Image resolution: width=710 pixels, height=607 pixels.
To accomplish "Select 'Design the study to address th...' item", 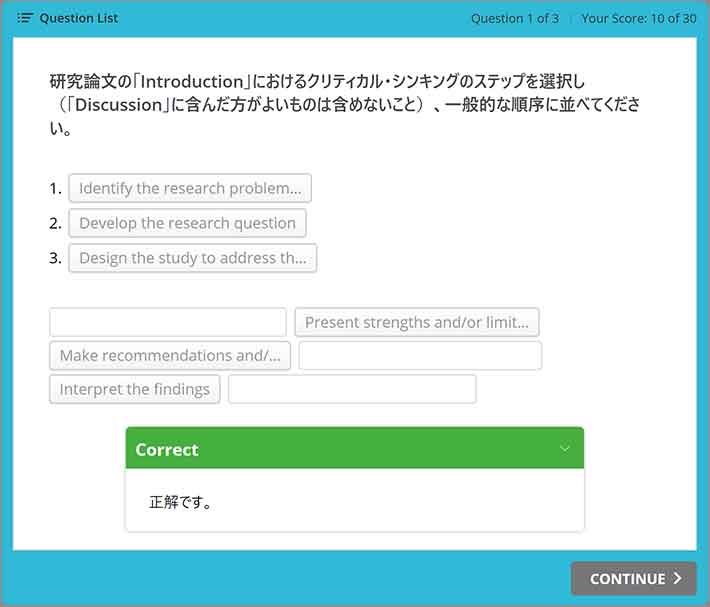I will coord(193,258).
